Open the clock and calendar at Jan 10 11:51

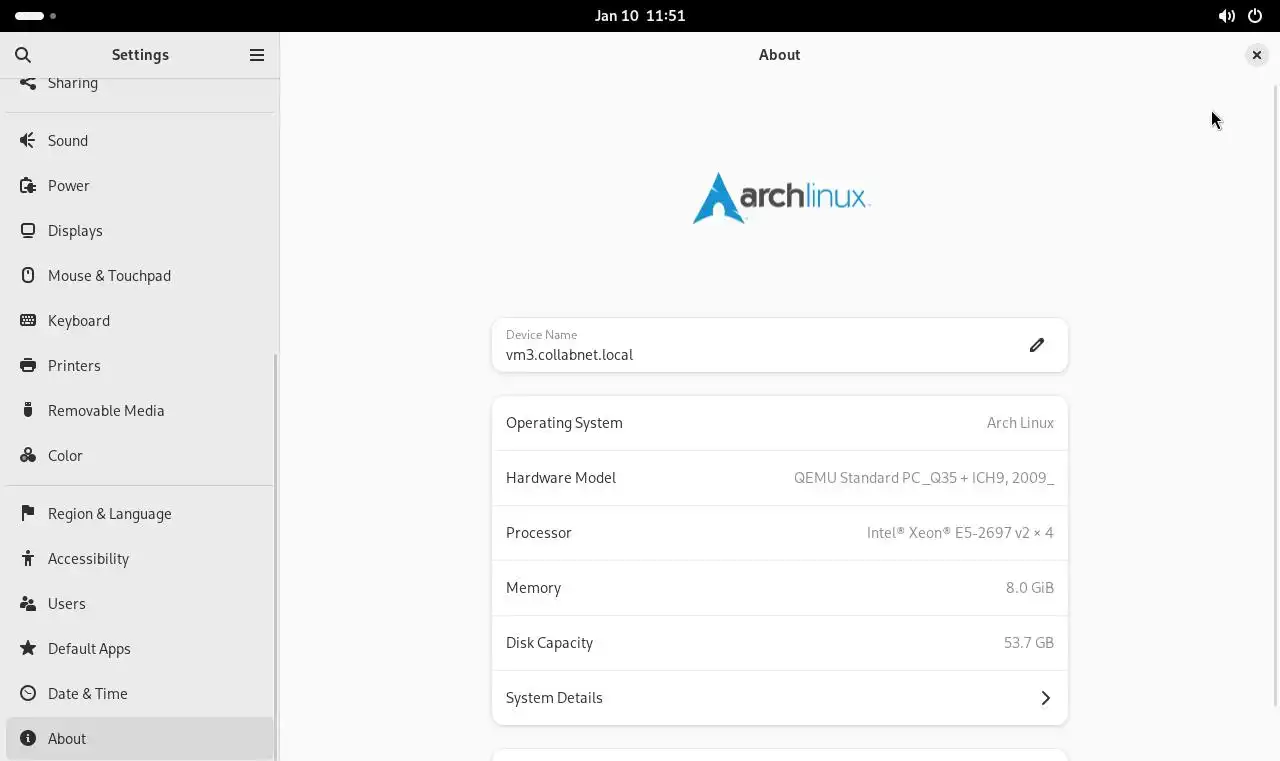pos(640,16)
